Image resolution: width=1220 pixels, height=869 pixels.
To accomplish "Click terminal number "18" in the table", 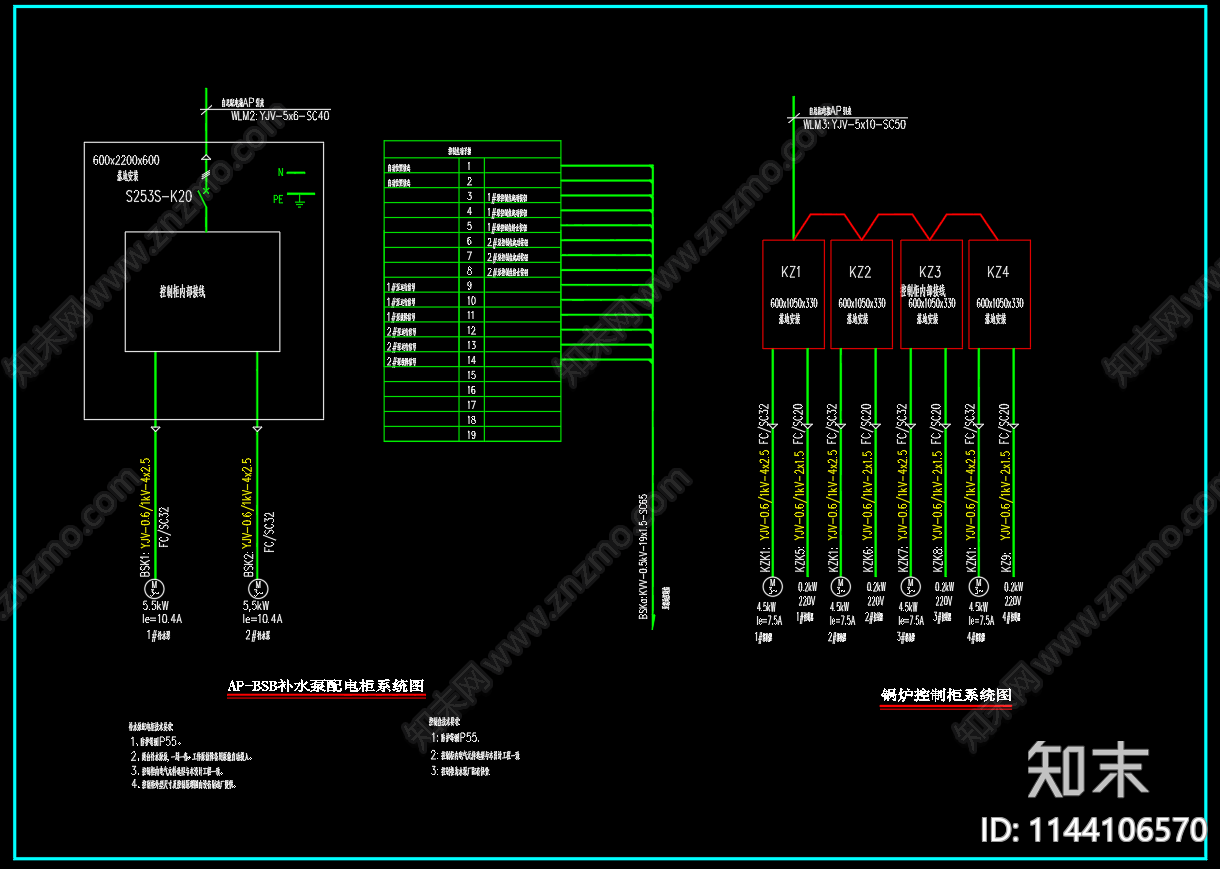I will [x=470, y=420].
